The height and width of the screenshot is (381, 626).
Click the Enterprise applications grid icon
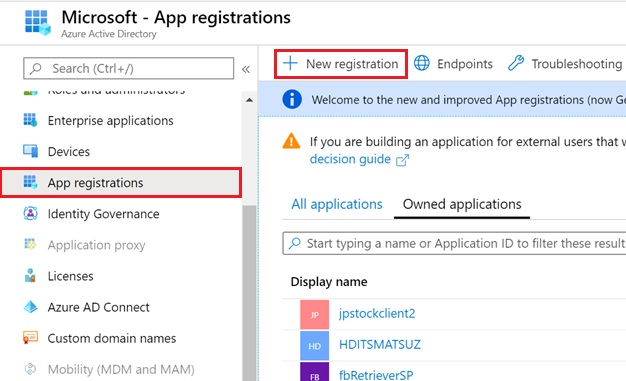pos(30,120)
